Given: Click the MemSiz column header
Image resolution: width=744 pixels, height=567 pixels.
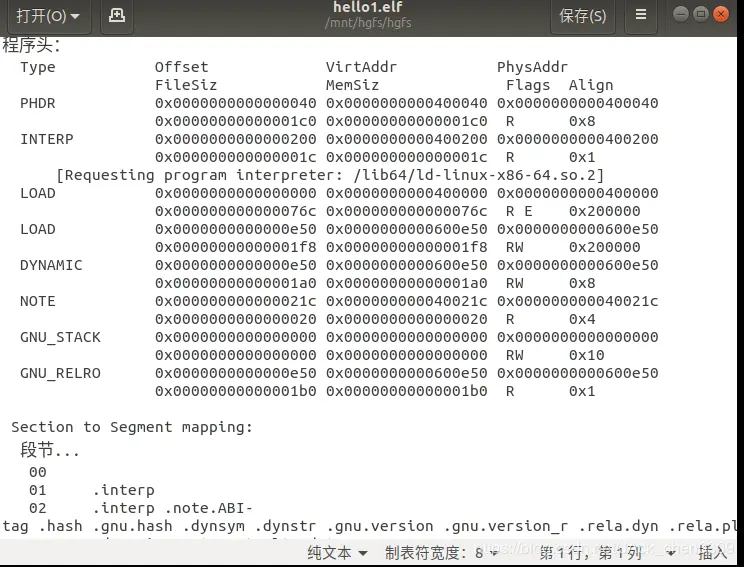Looking at the screenshot, I should 352,85.
